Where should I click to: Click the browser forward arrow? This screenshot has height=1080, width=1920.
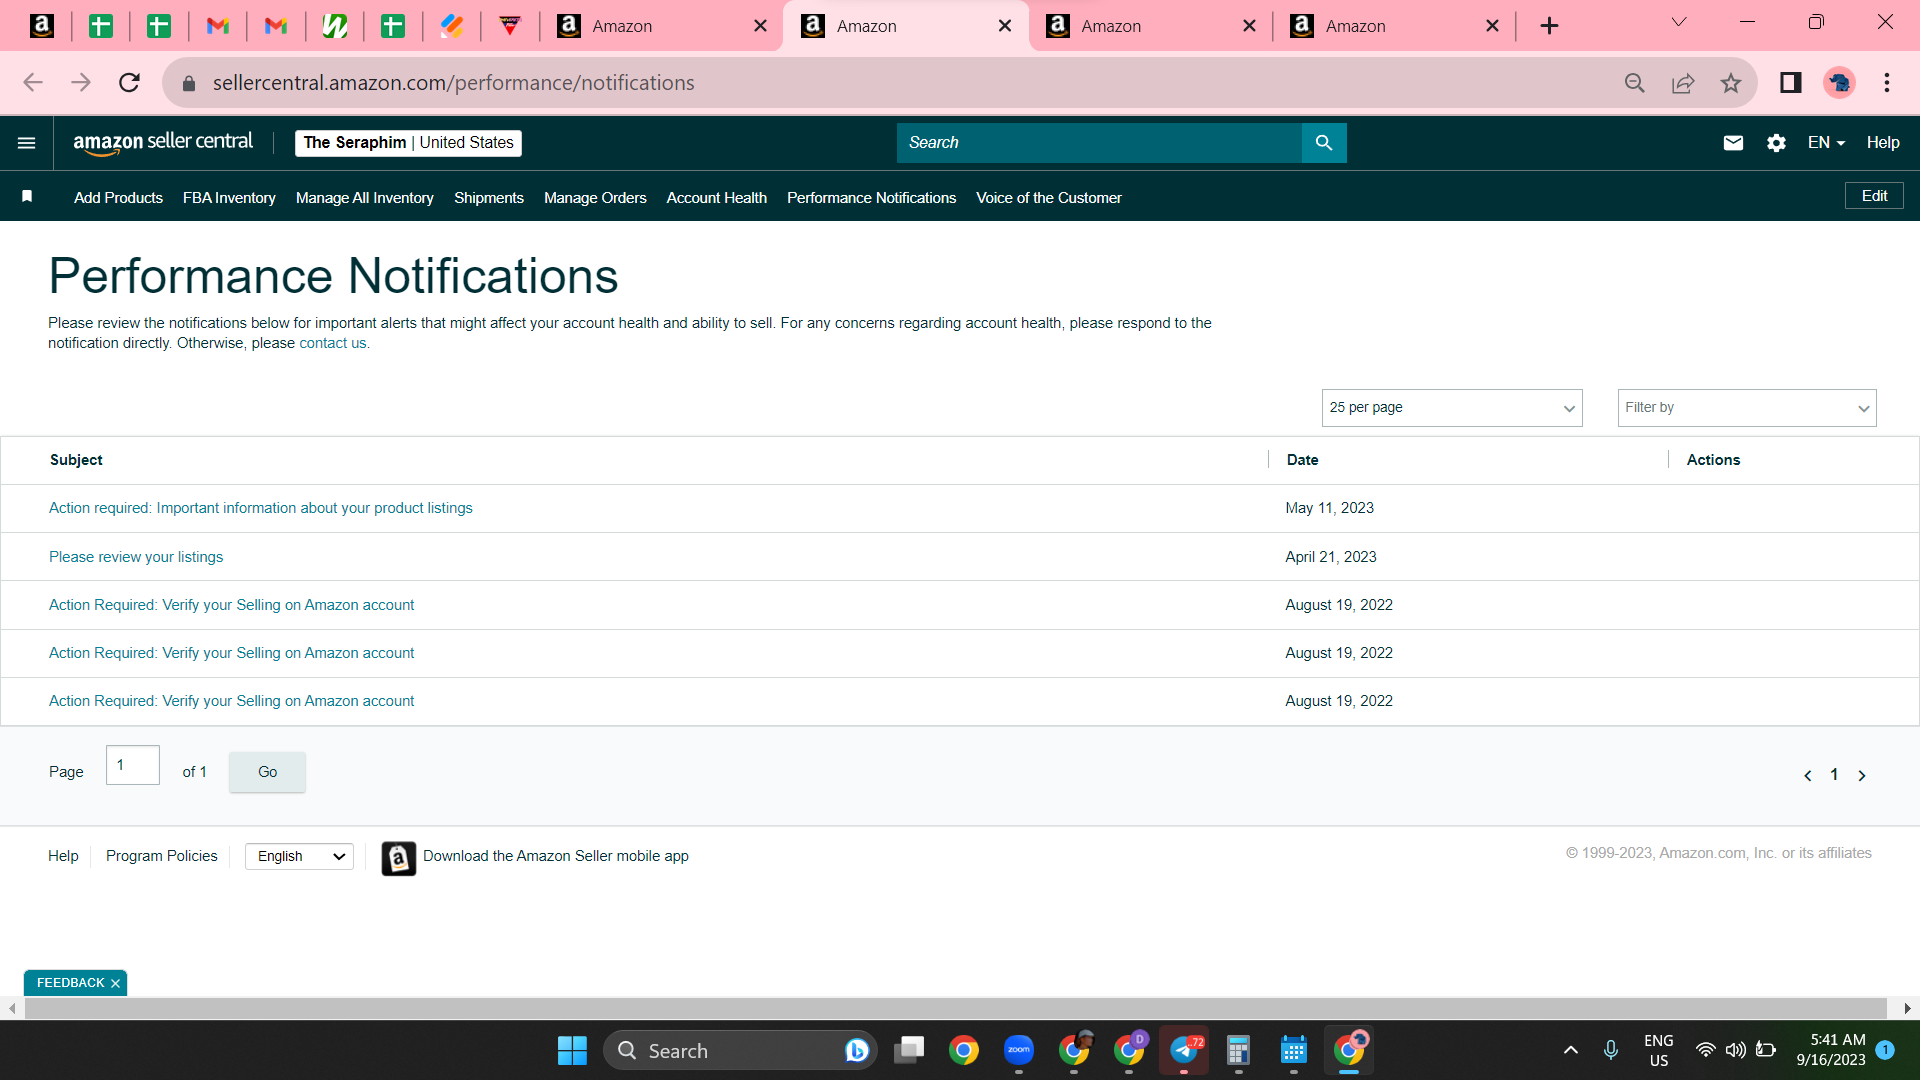coord(81,83)
